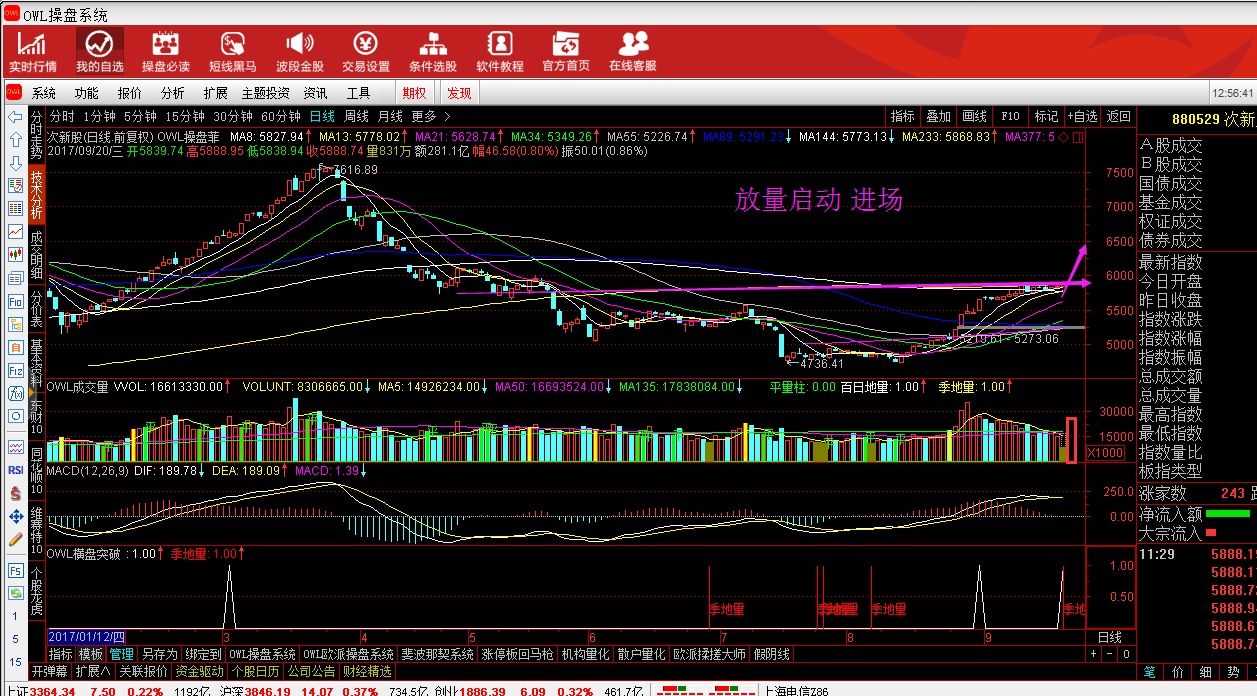Open the 指标 indicator button
This screenshot has height=696, width=1257.
click(x=903, y=116)
